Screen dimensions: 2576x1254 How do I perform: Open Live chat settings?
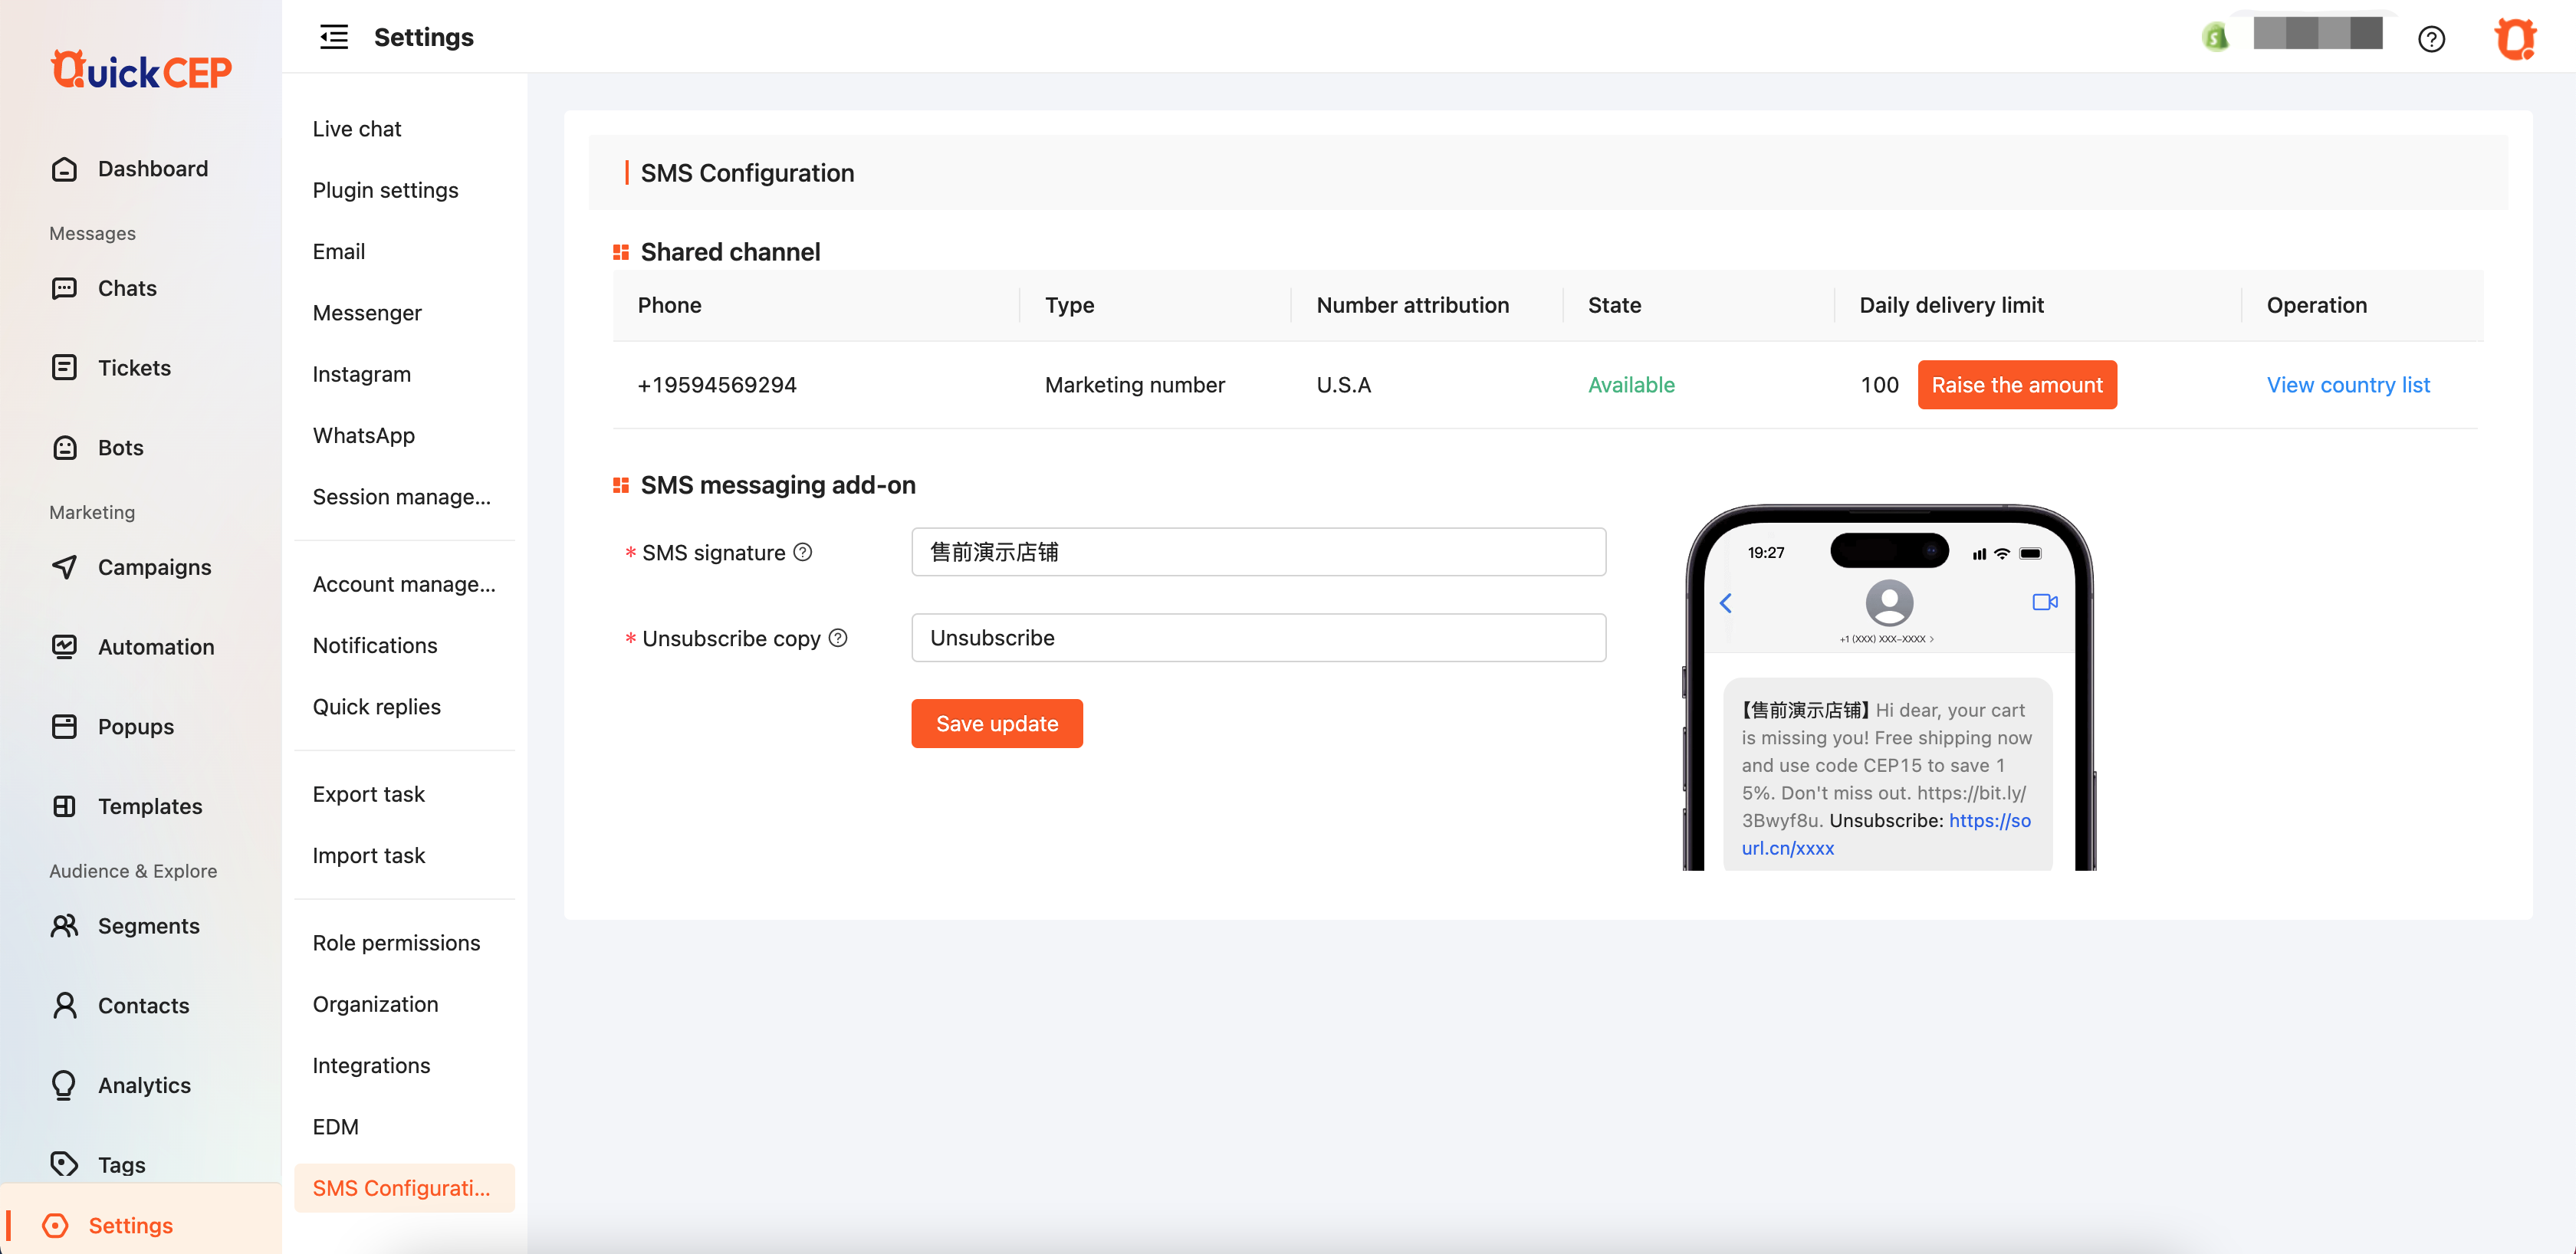[x=357, y=129]
